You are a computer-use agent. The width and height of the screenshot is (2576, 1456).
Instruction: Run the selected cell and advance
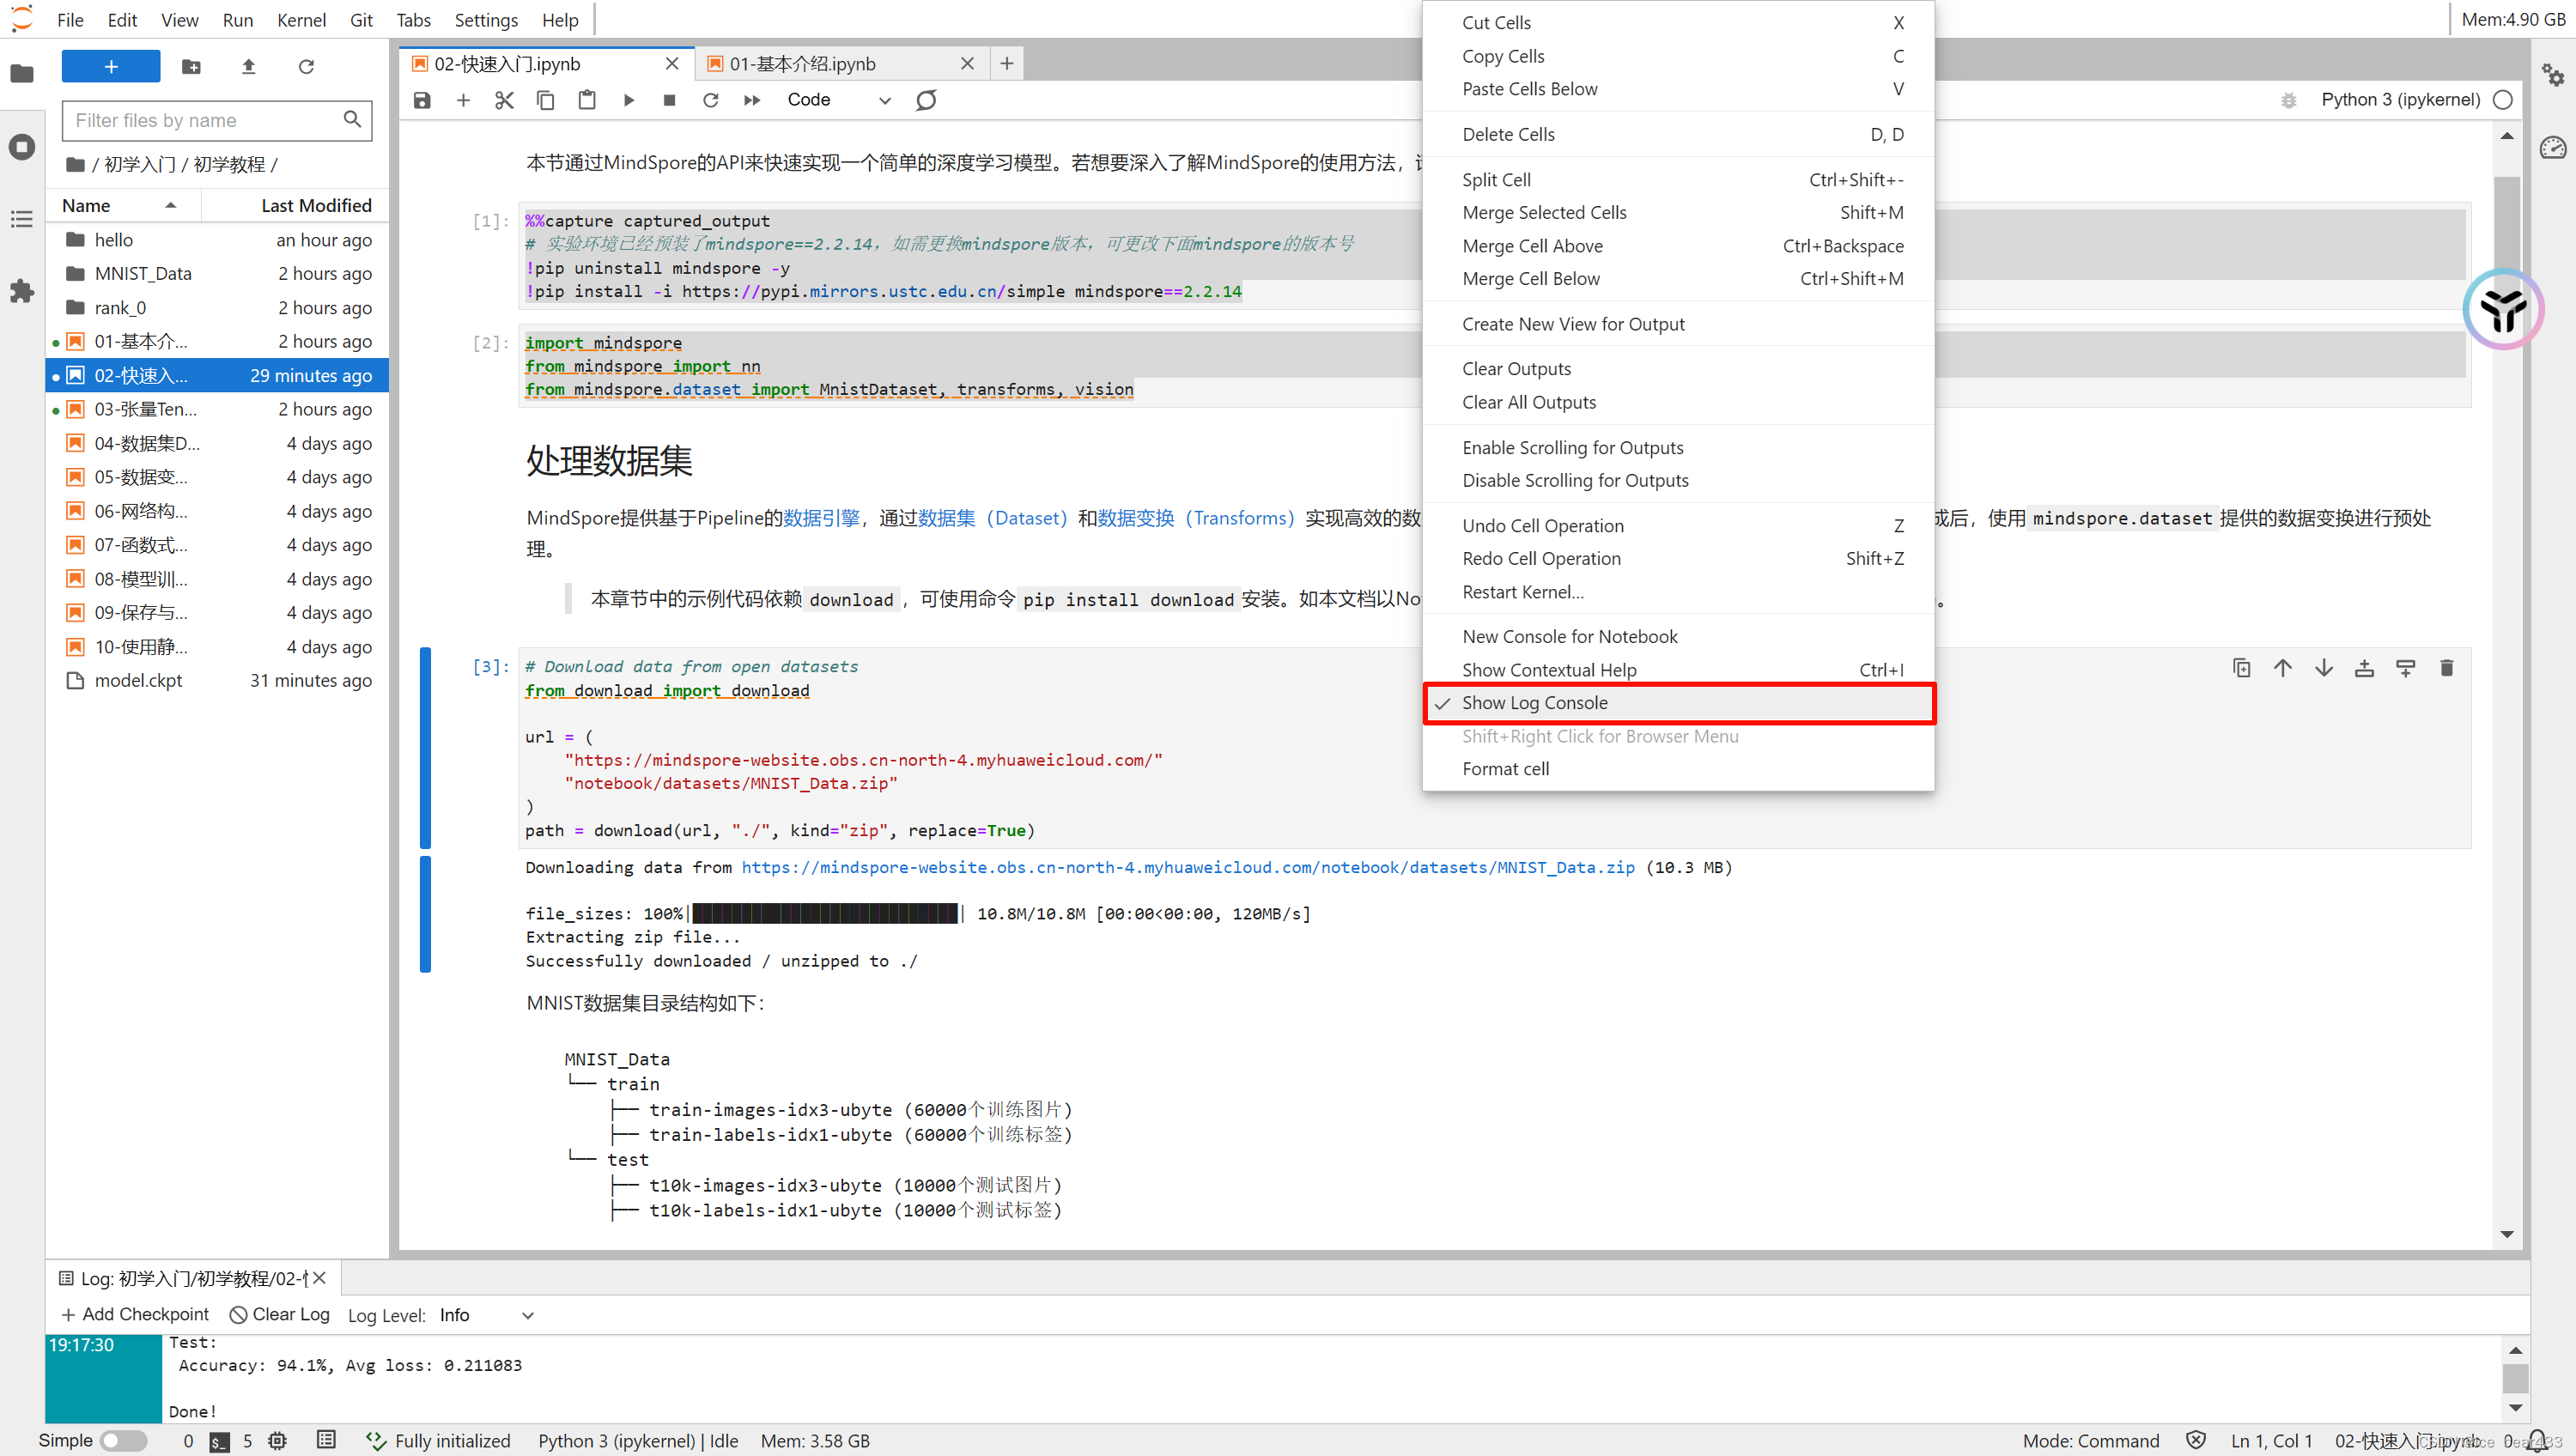(x=628, y=100)
